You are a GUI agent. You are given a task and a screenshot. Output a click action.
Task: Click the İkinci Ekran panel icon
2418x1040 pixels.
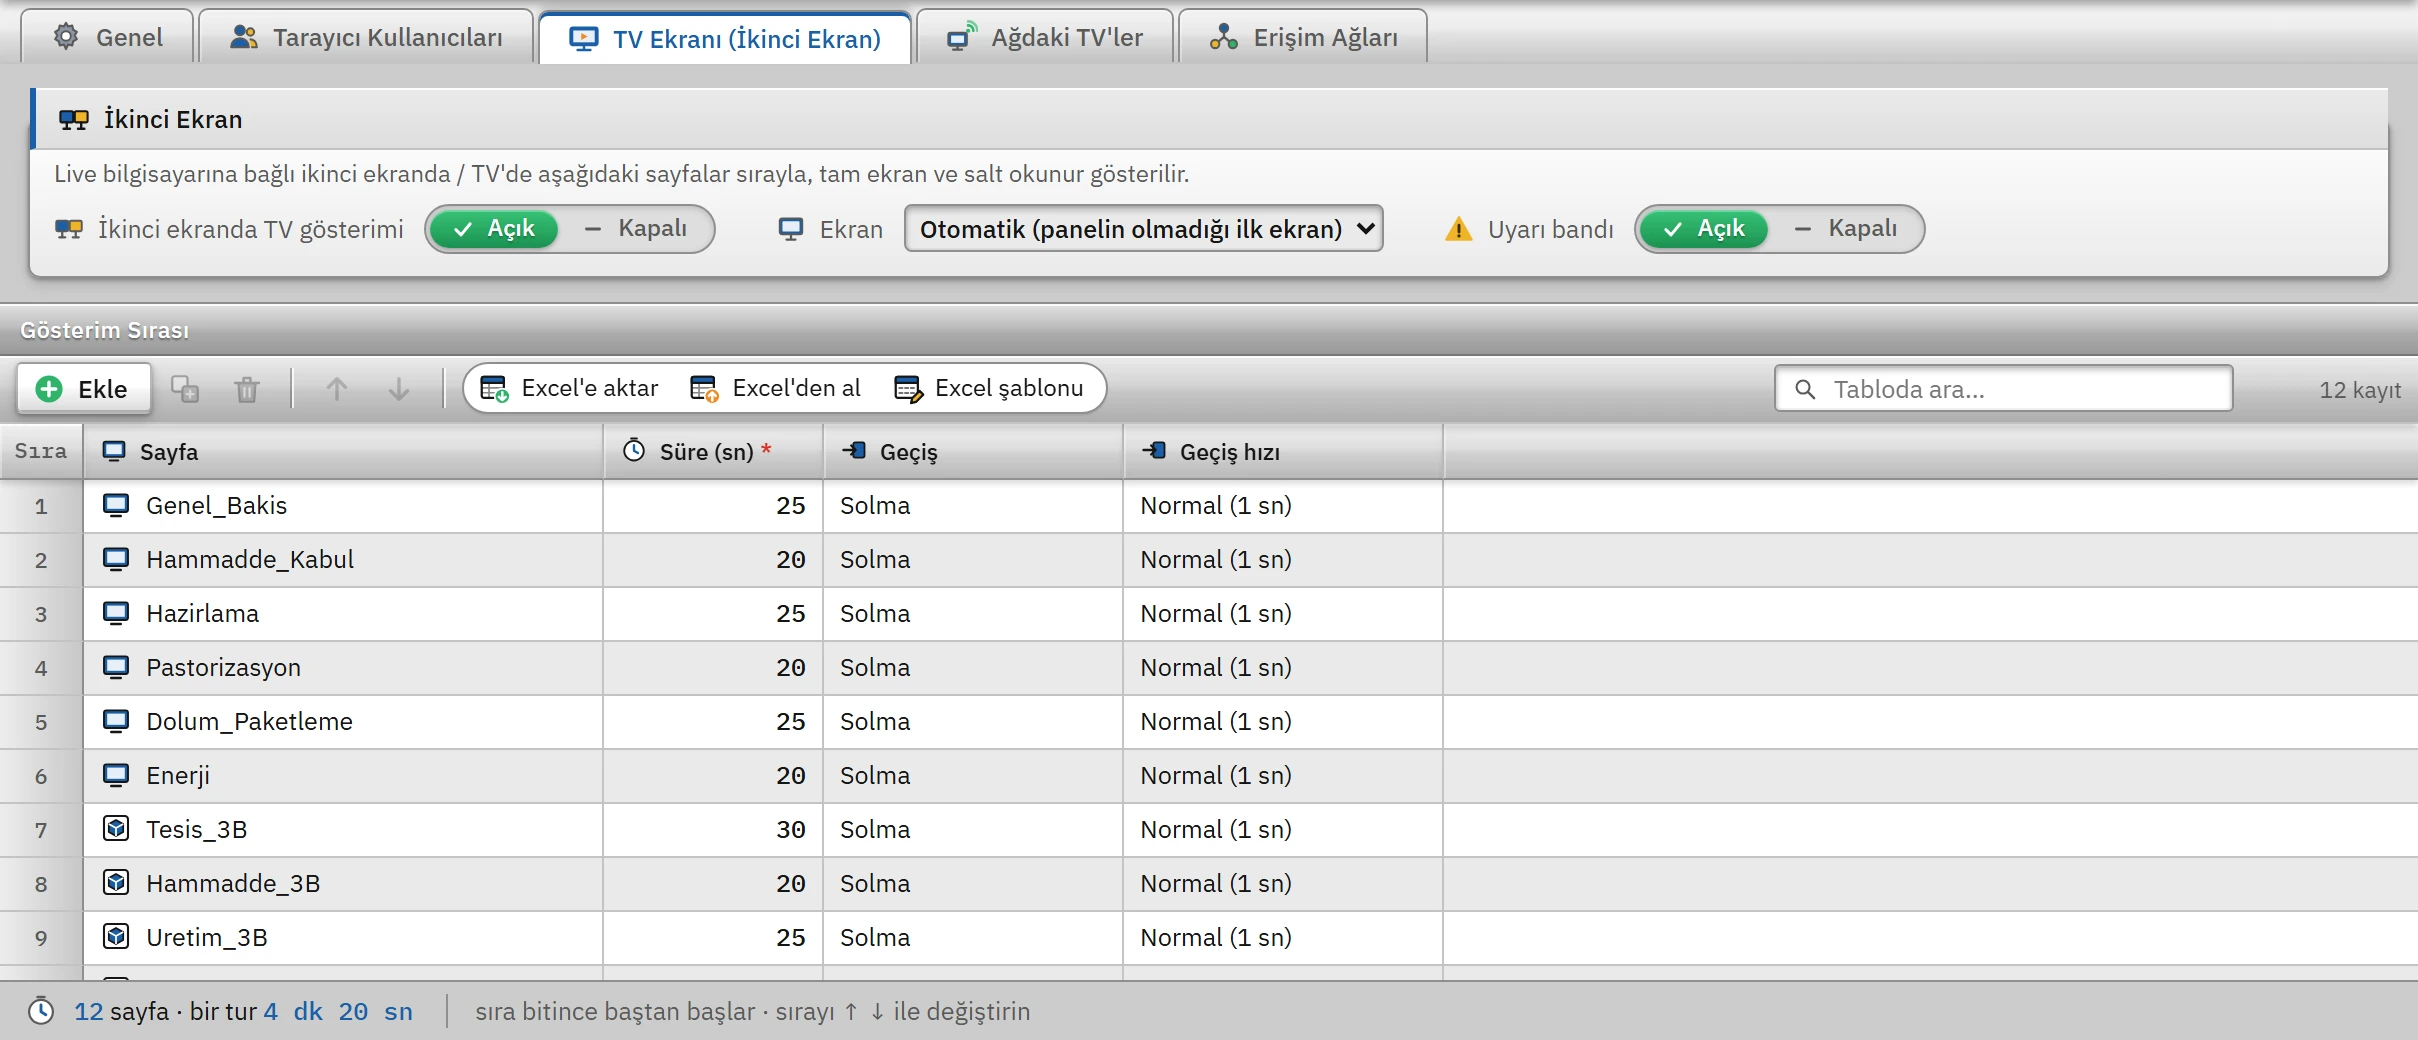[74, 120]
